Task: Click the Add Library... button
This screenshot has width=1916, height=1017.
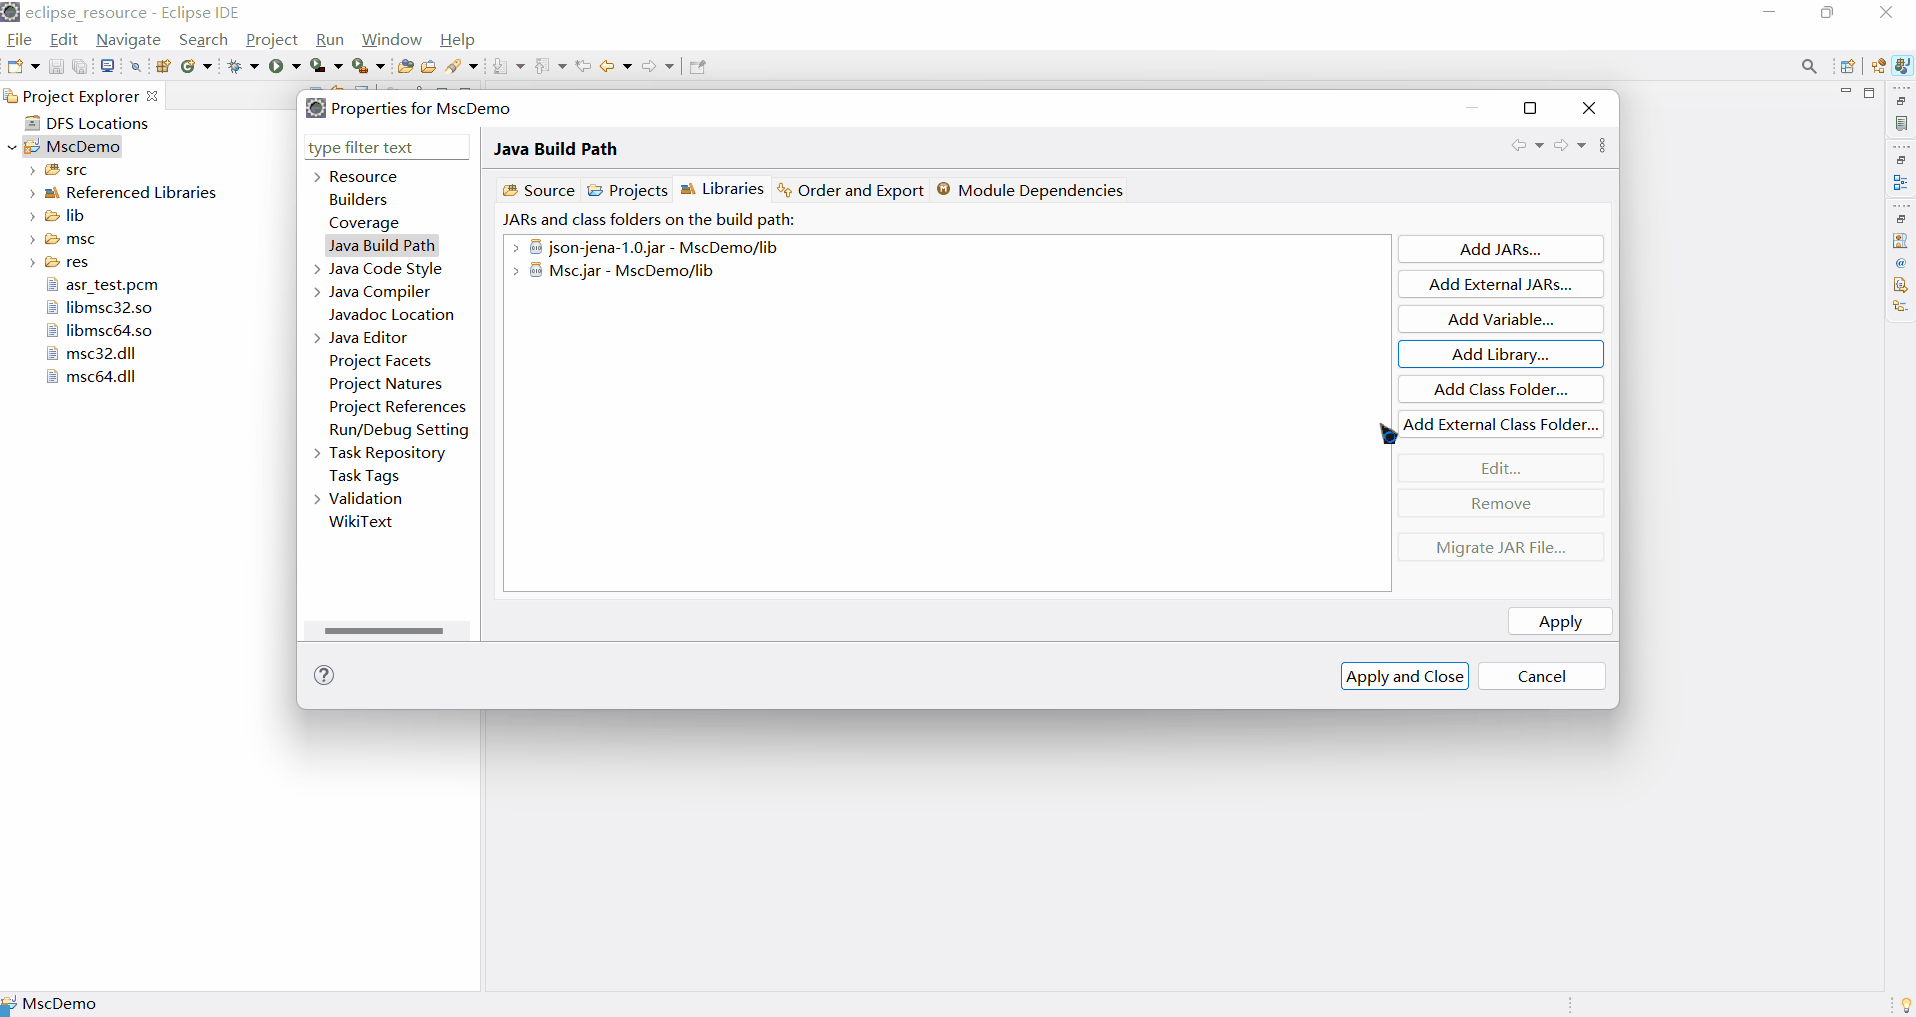Action: click(x=1500, y=354)
